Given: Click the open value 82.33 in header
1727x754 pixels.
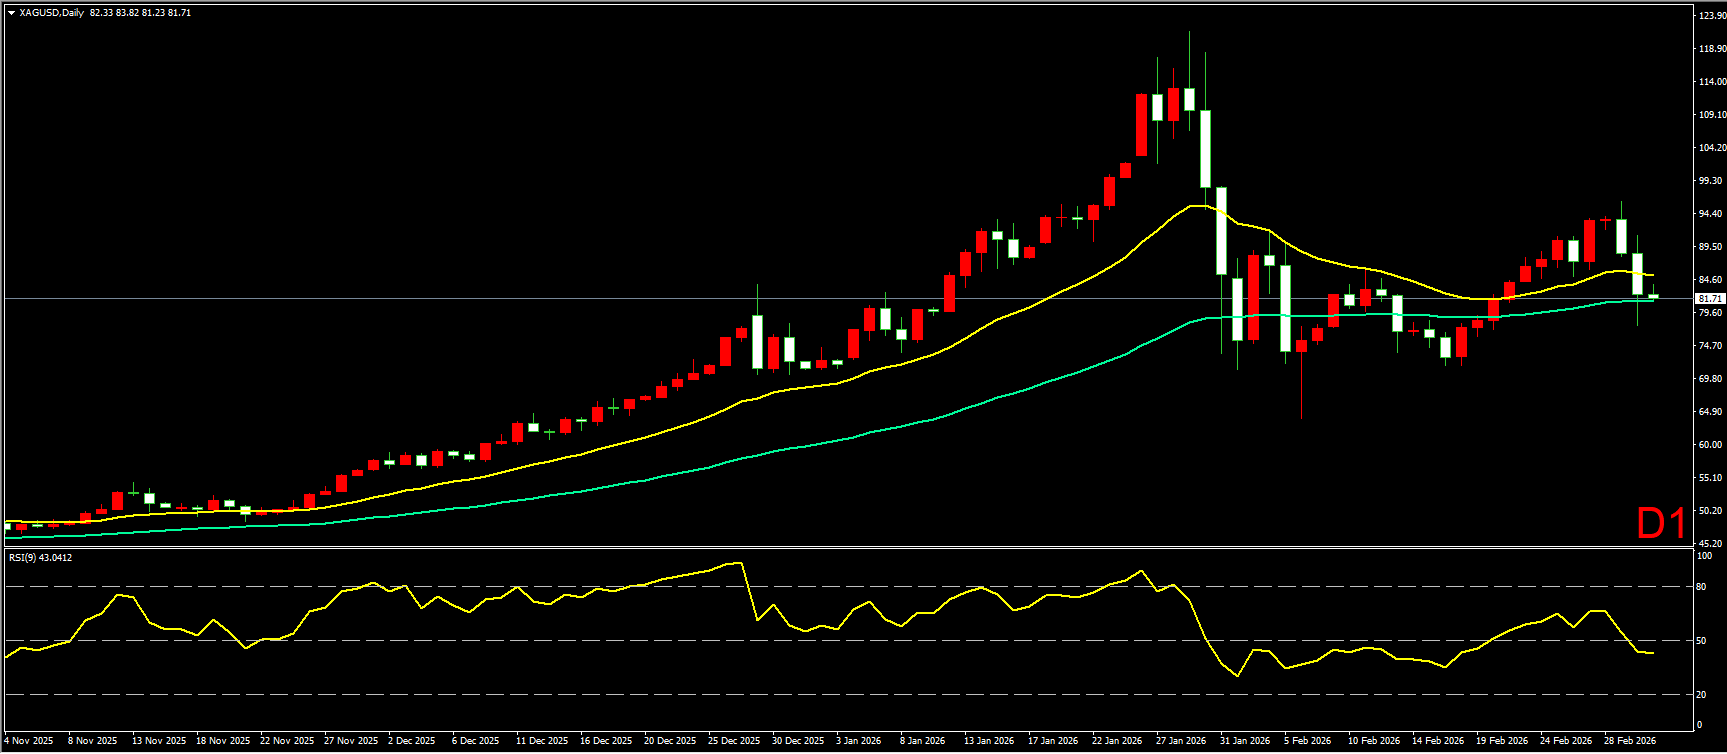Looking at the screenshot, I should tap(100, 13).
